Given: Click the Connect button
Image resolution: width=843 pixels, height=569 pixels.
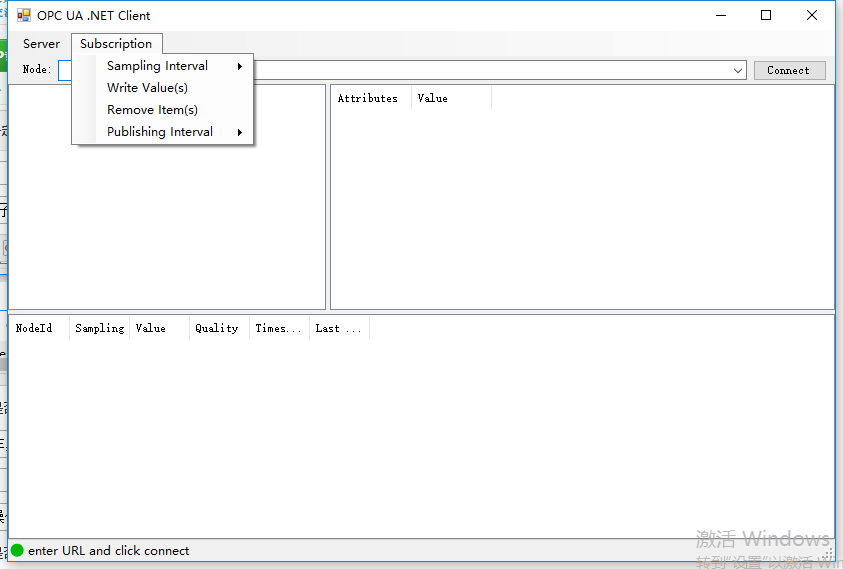Looking at the screenshot, I should pos(789,70).
